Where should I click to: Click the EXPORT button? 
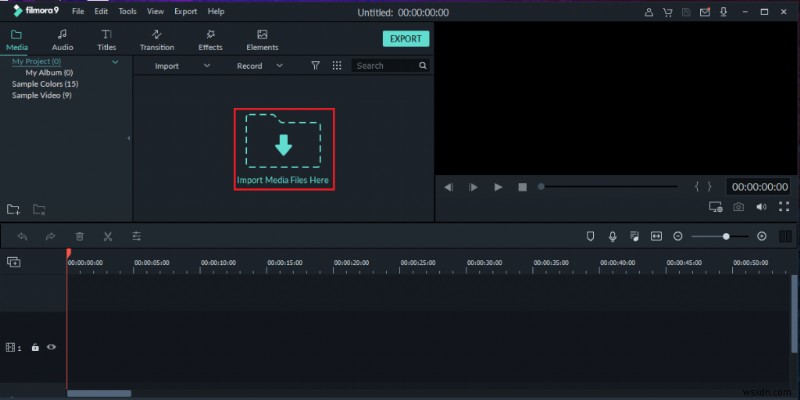406,39
